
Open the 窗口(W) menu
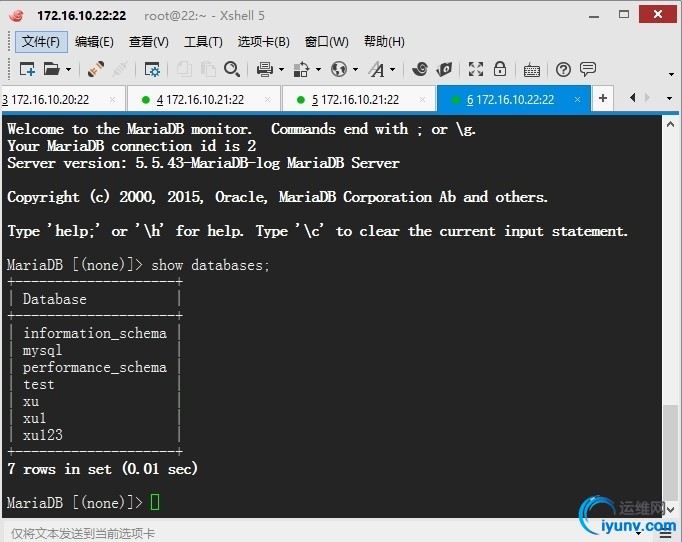[x=327, y=42]
